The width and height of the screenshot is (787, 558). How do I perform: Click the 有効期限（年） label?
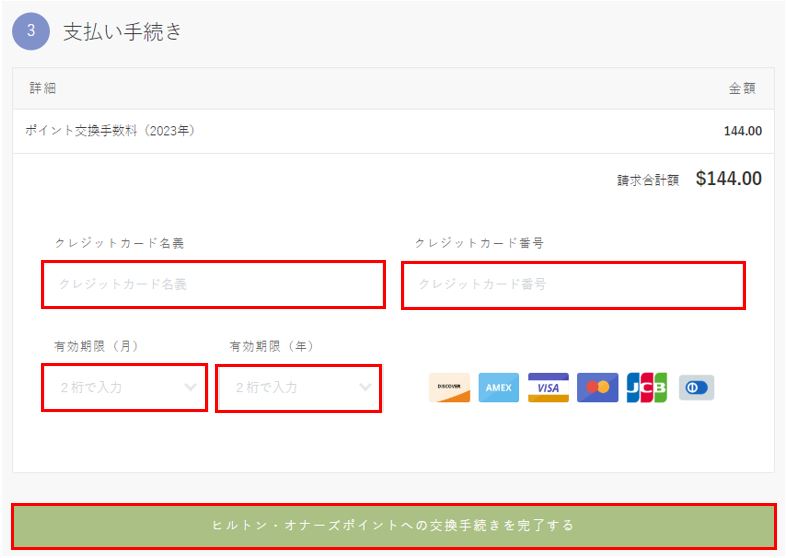pos(272,346)
